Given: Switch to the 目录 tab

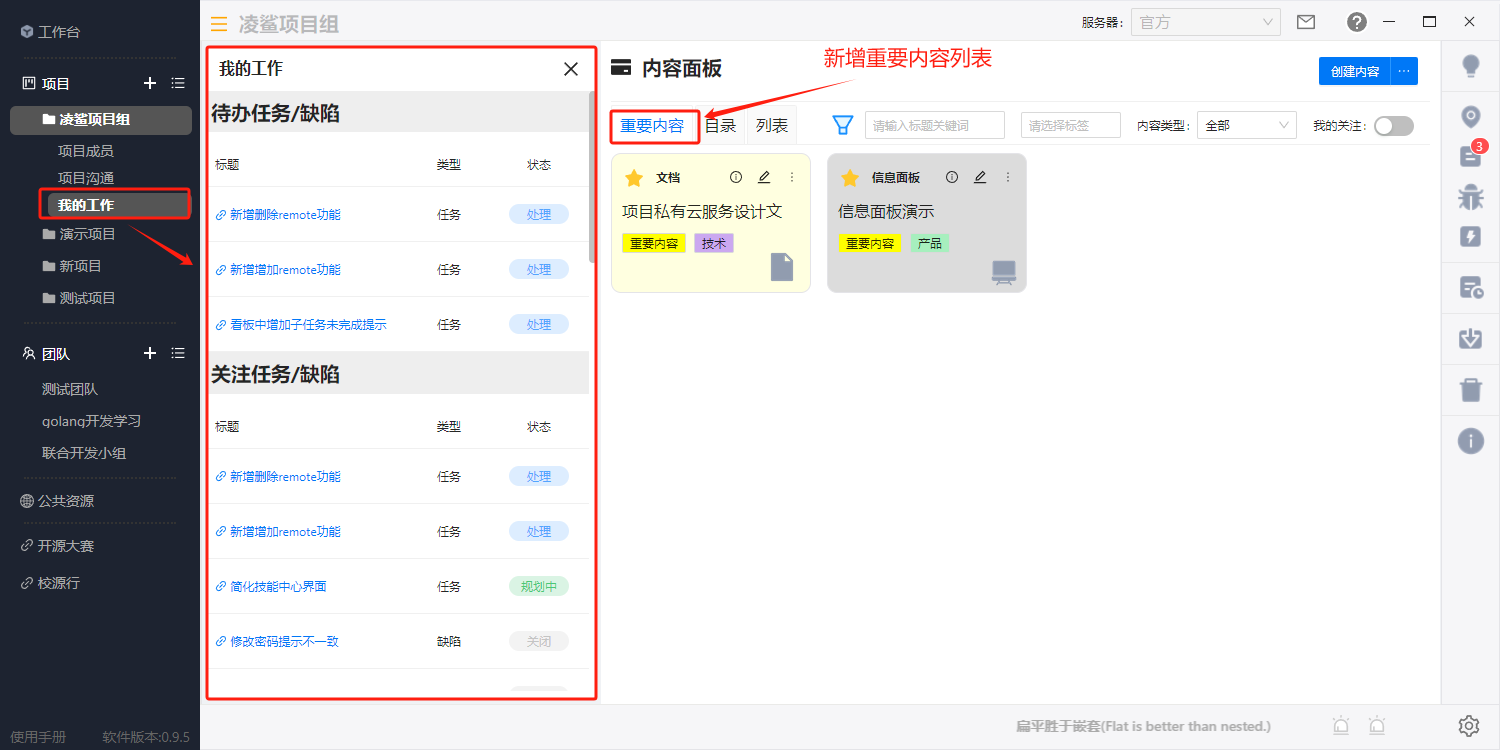Looking at the screenshot, I should pyautogui.click(x=720, y=126).
